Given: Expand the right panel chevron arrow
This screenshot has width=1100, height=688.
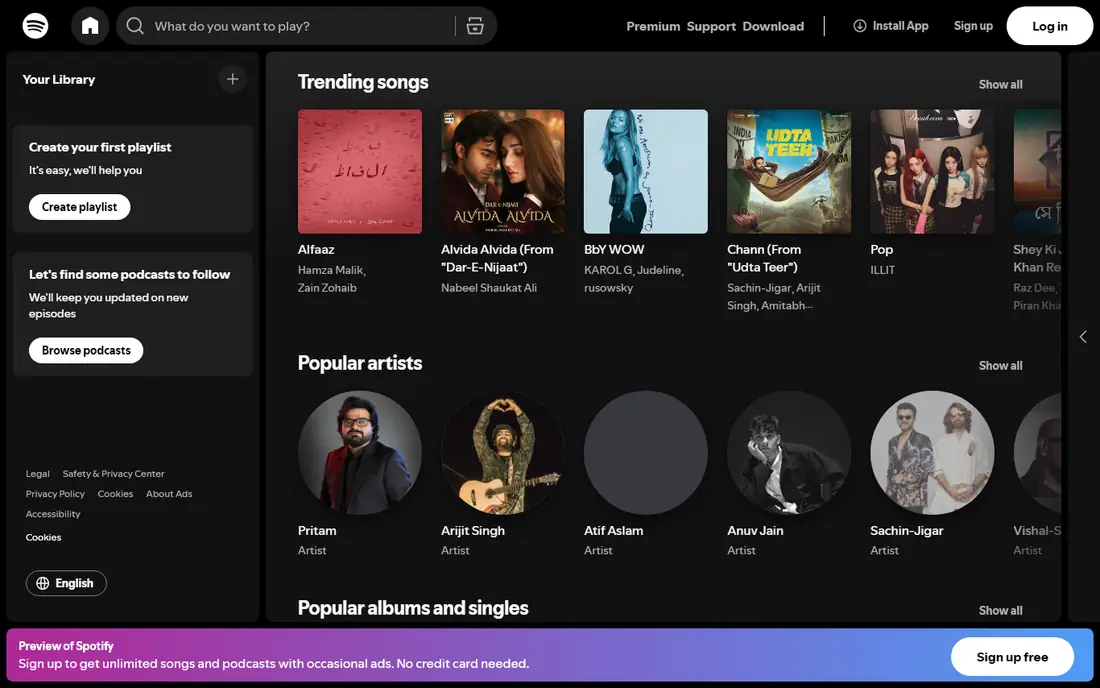Looking at the screenshot, I should (1083, 337).
